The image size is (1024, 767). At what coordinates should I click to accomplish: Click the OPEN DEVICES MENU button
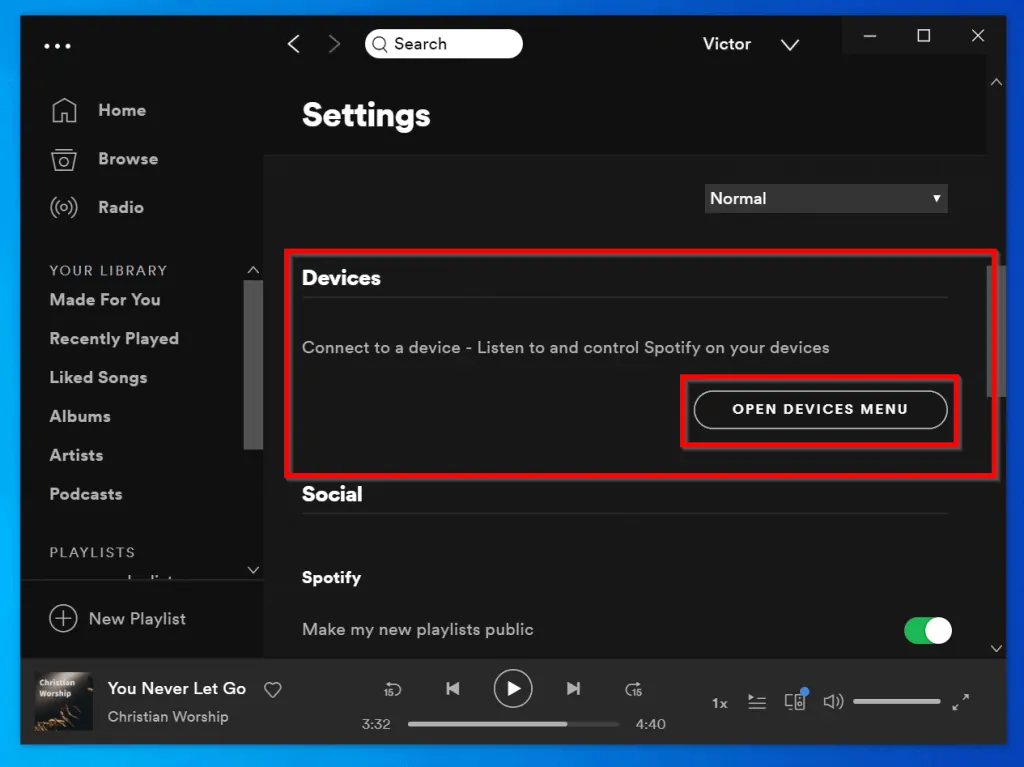tap(819, 409)
